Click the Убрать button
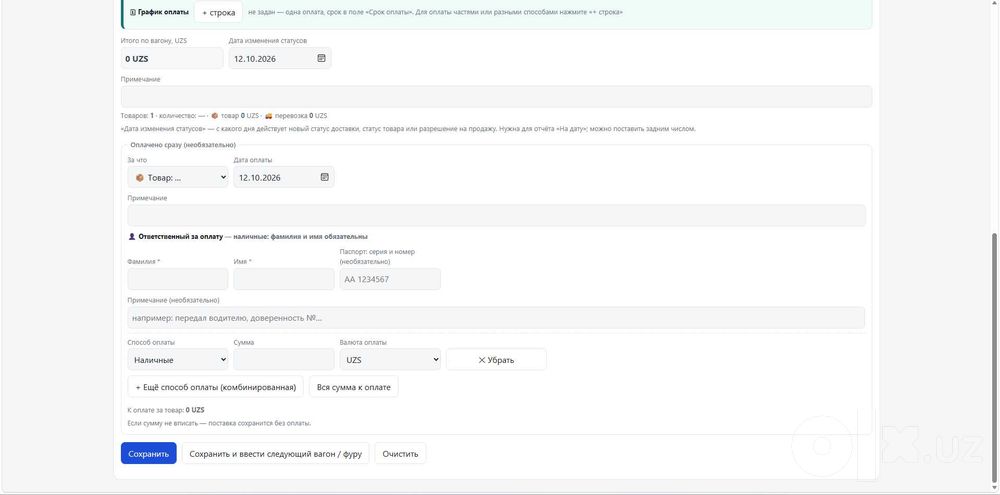Image resolution: width=1000 pixels, height=495 pixels. coord(496,360)
